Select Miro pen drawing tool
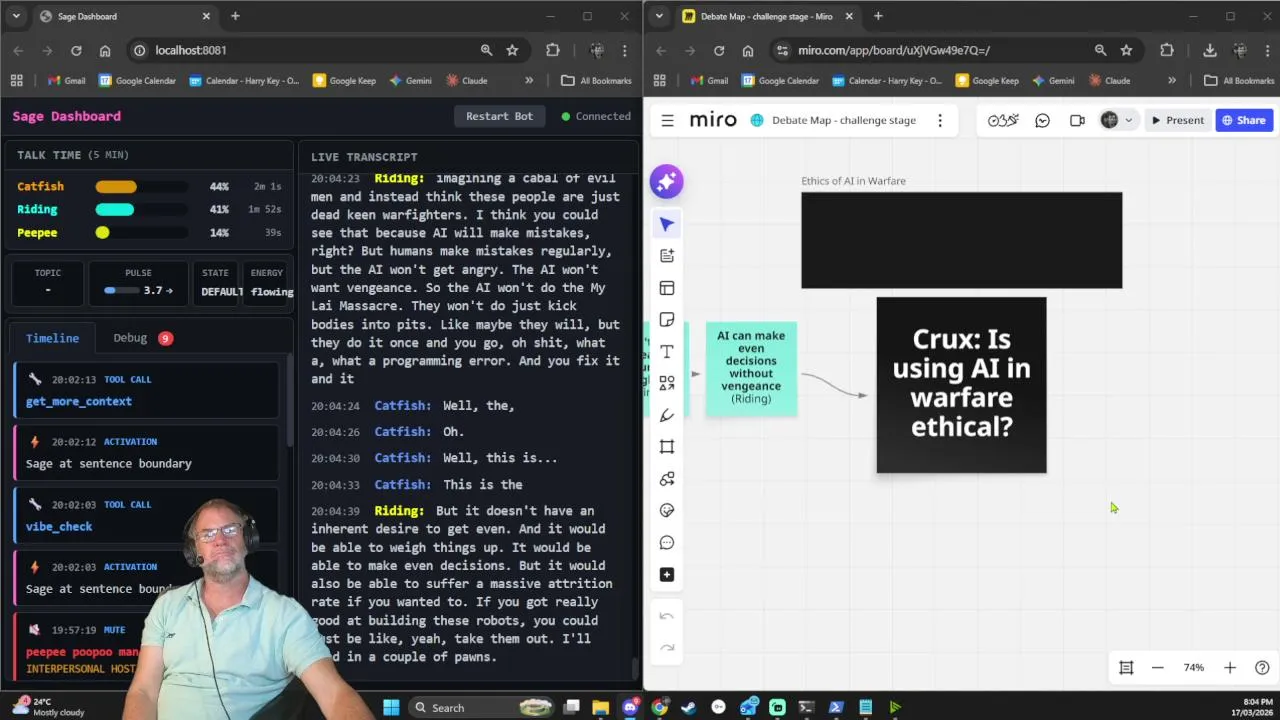Viewport: 1280px width, 720px height. coord(667,415)
